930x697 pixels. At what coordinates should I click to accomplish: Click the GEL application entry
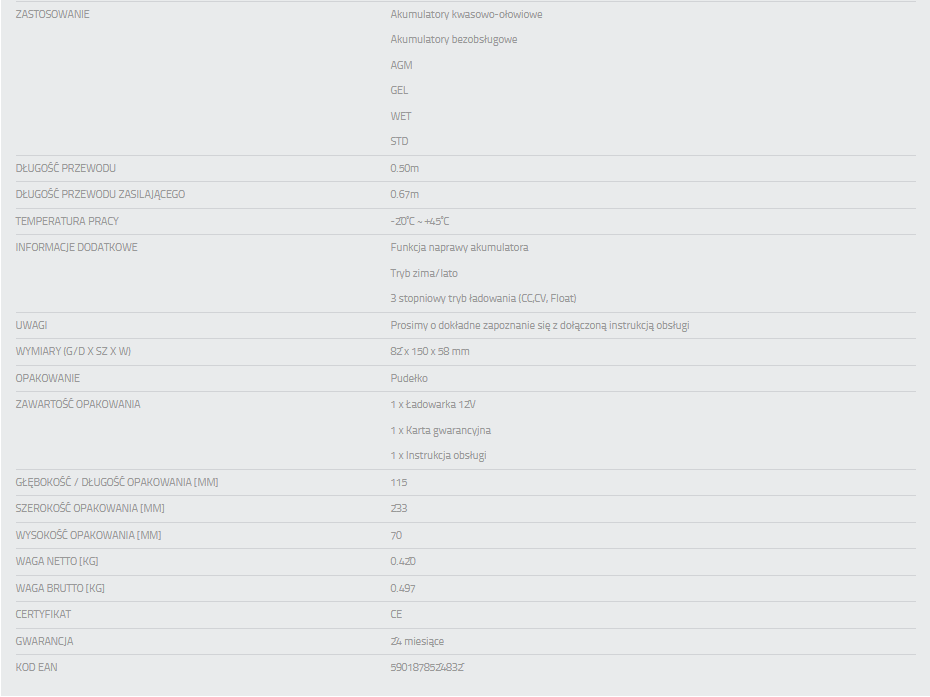399,90
